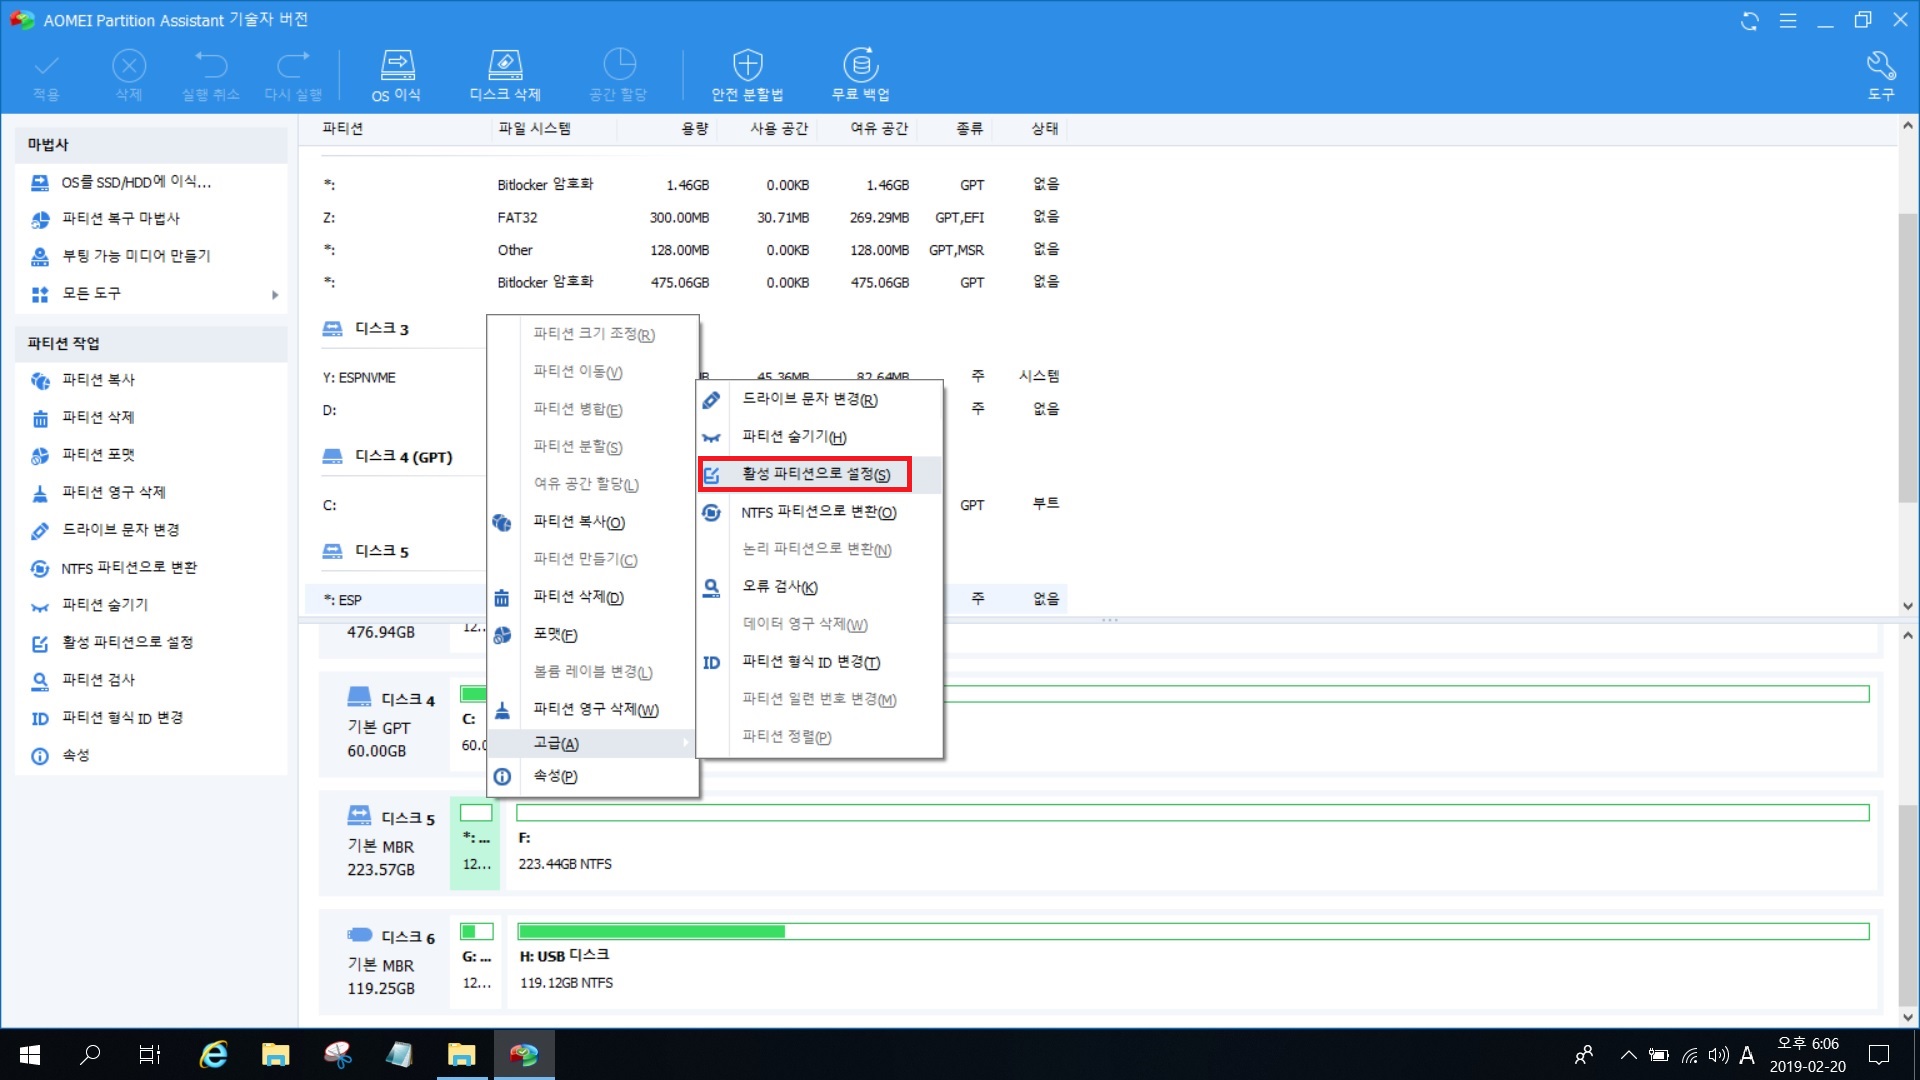Choose 오류 검사(K) in submenu
This screenshot has height=1080, width=1920.
(x=819, y=587)
